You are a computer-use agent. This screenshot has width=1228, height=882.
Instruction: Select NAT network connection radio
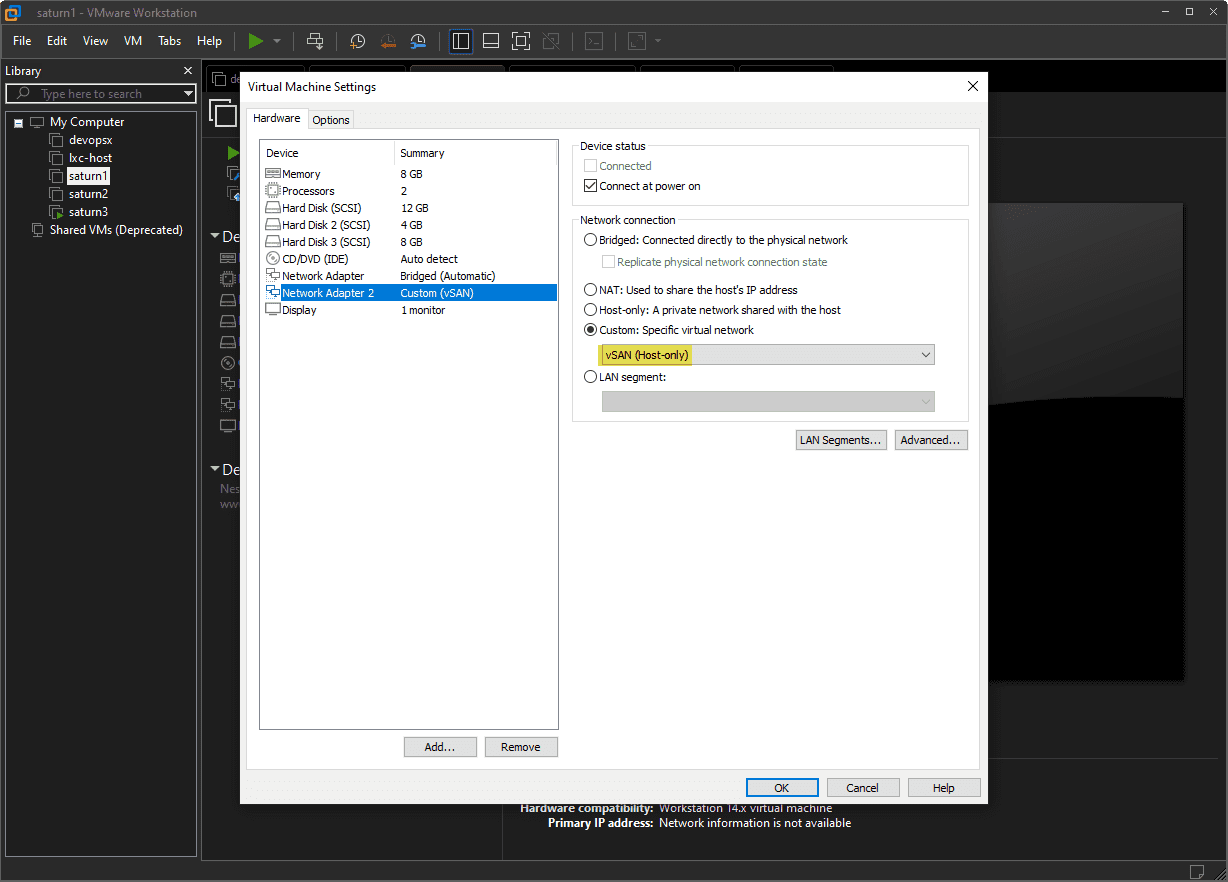pyautogui.click(x=590, y=290)
